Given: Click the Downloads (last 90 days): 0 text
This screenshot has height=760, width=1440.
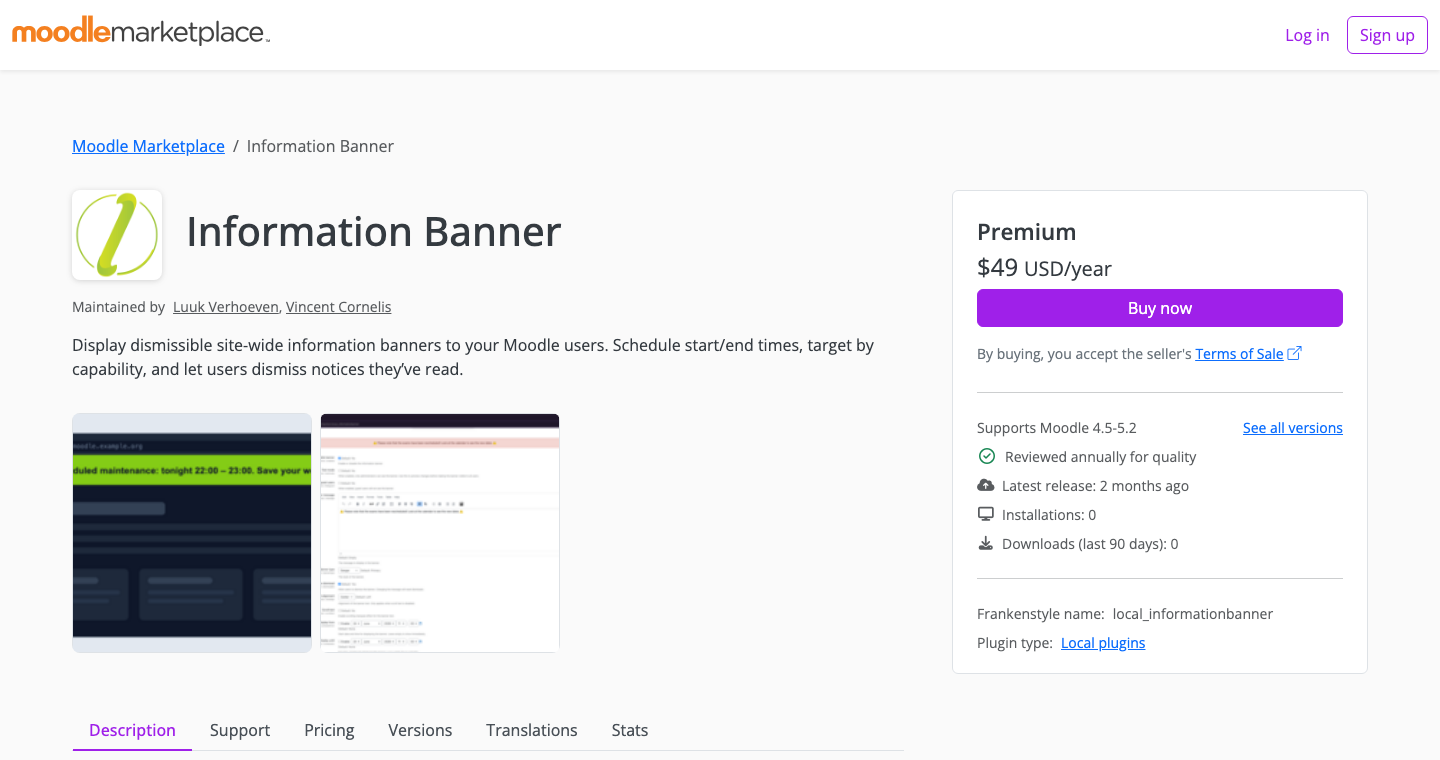Looking at the screenshot, I should click(x=1090, y=544).
